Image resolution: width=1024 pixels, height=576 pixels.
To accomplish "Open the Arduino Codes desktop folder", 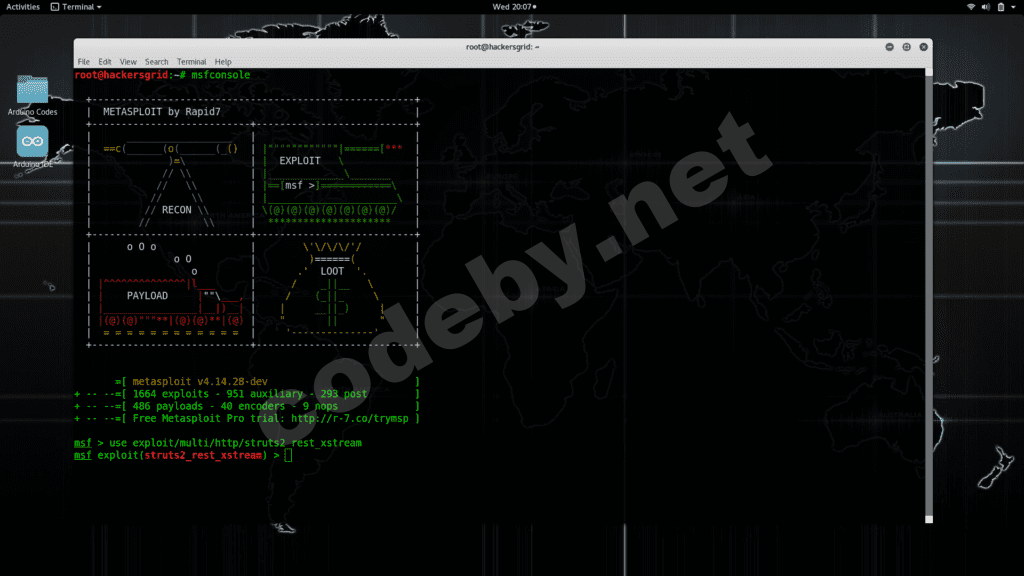I will 32,95.
